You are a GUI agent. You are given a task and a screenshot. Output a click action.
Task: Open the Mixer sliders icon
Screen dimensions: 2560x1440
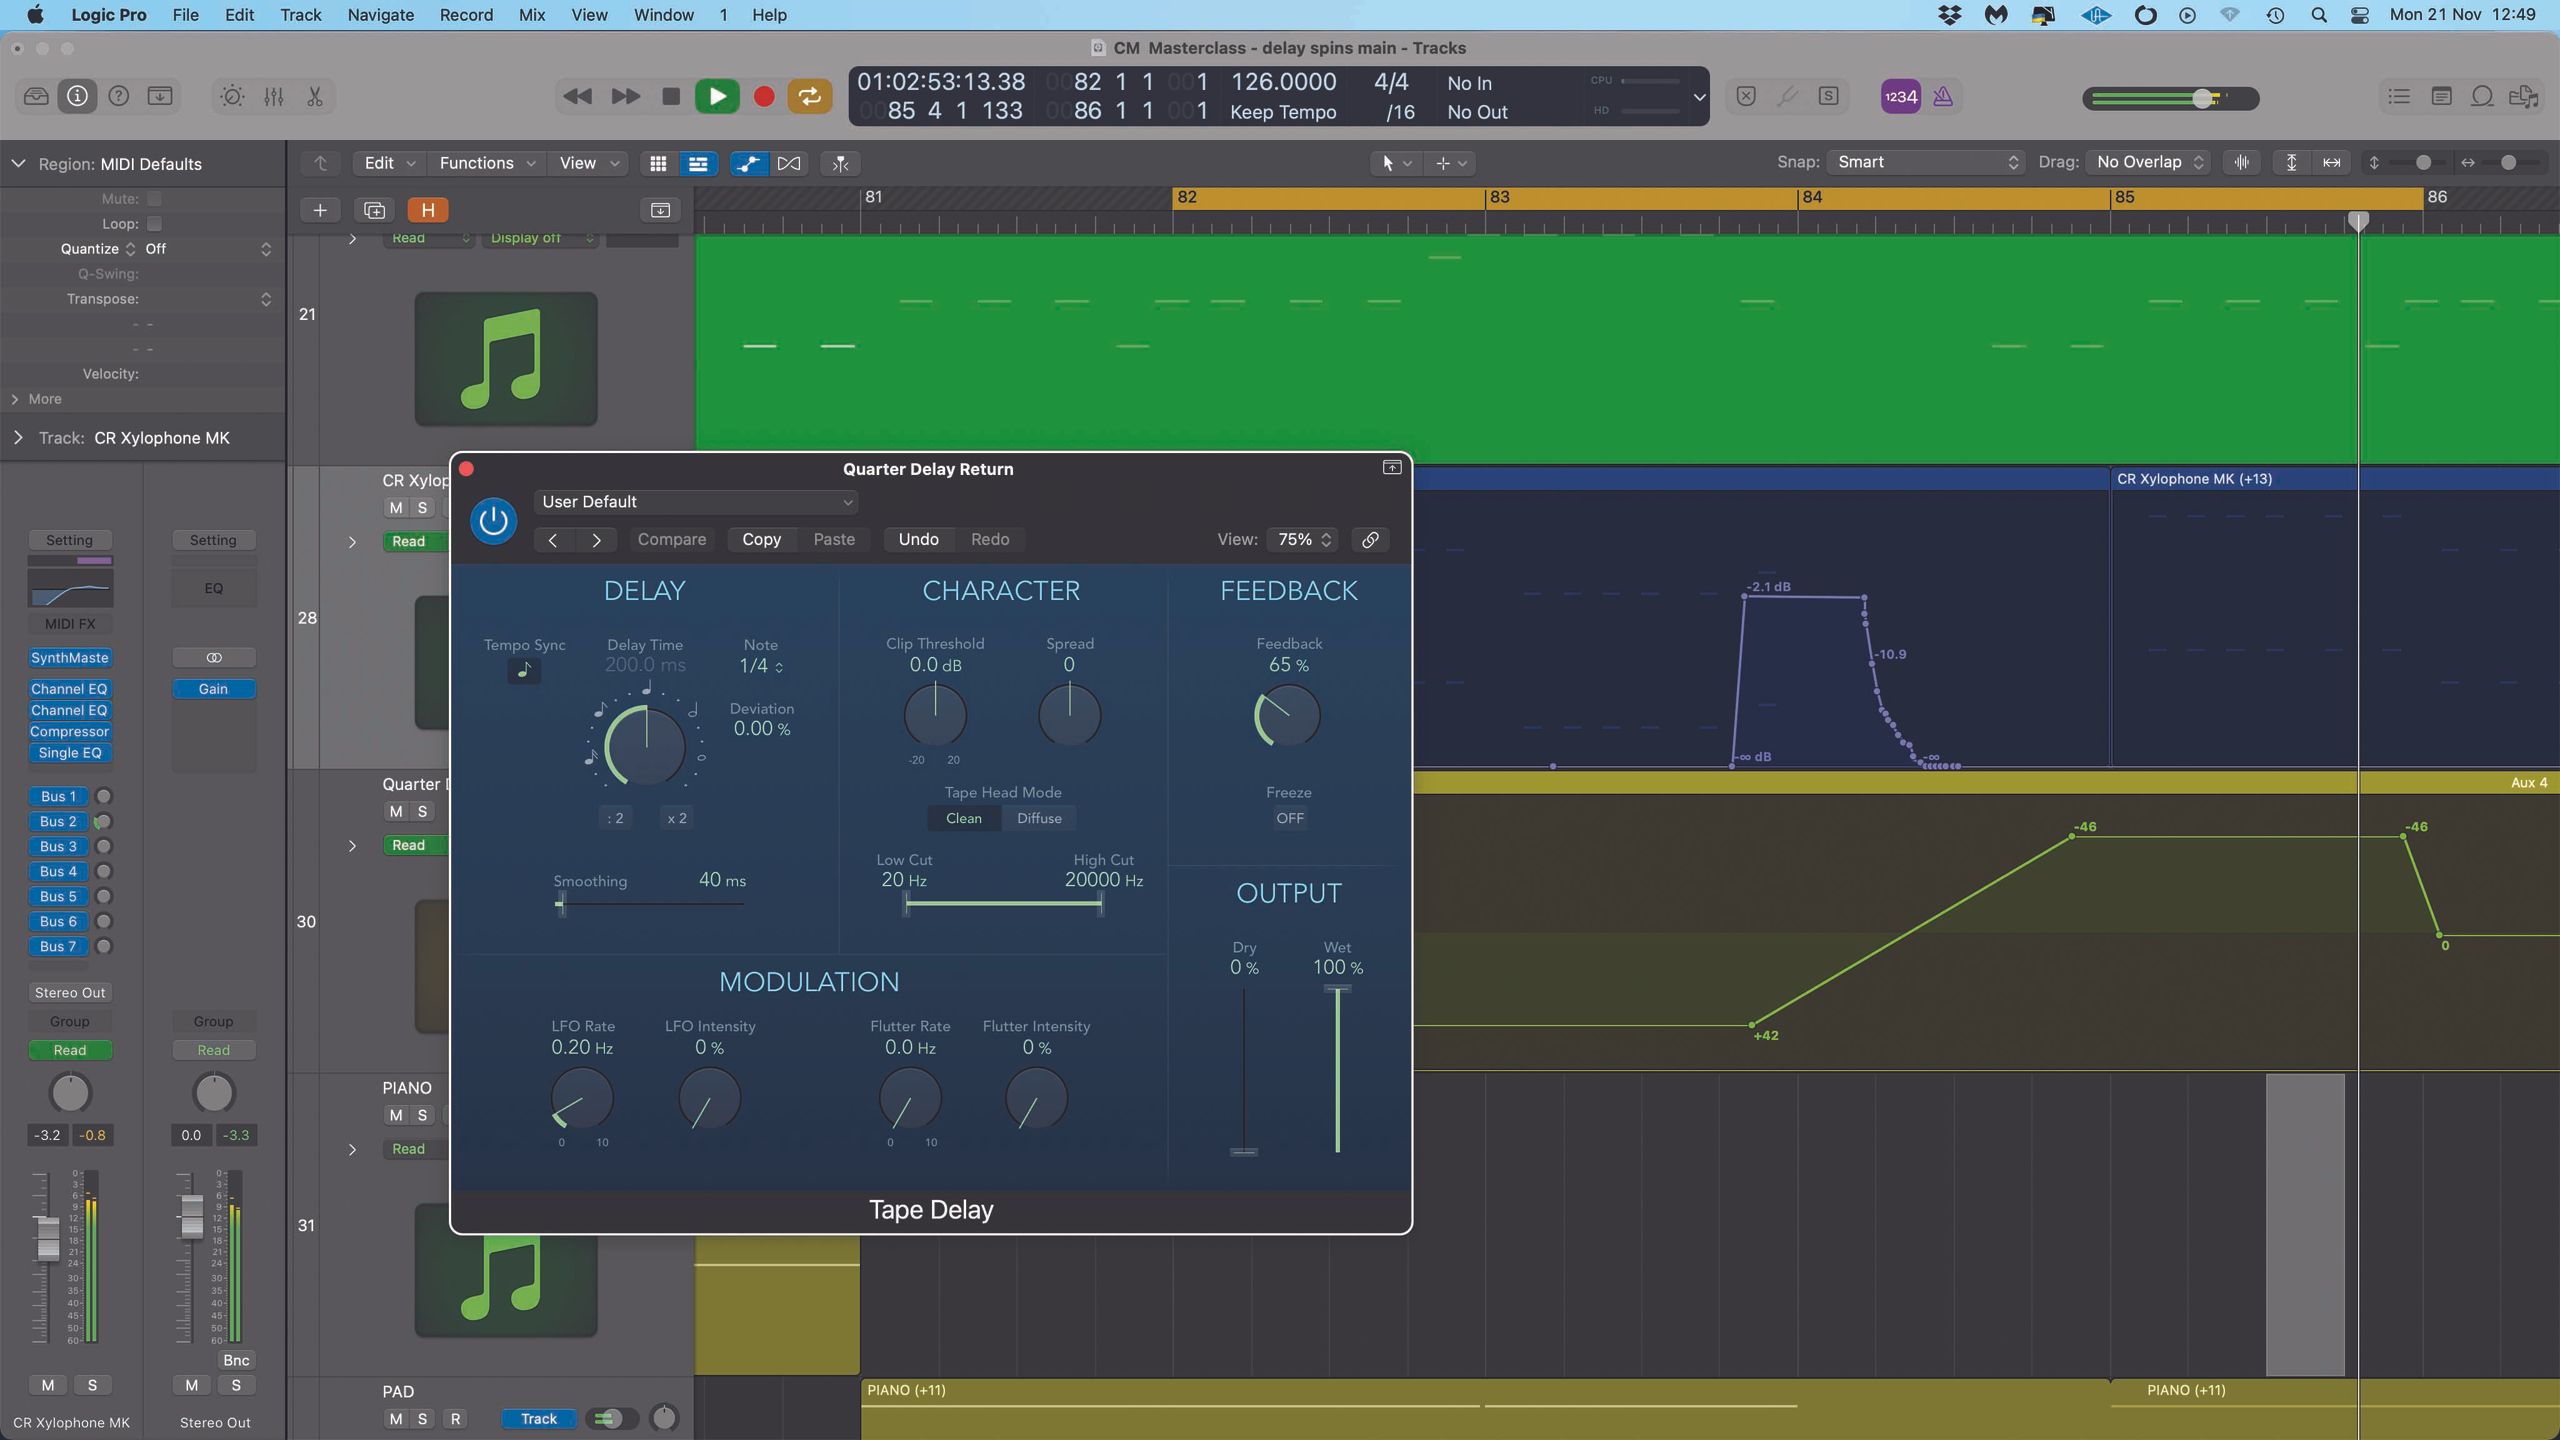click(273, 96)
